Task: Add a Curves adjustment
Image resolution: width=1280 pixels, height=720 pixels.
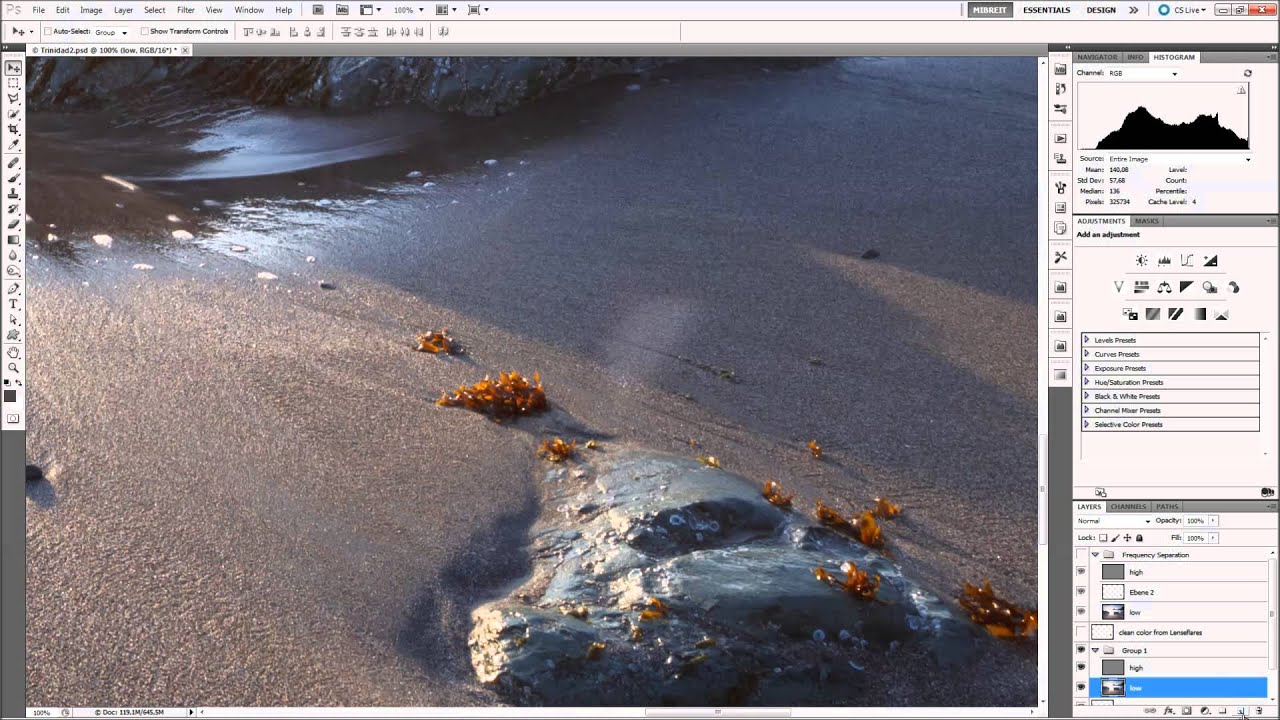Action: pyautogui.click(x=1187, y=261)
